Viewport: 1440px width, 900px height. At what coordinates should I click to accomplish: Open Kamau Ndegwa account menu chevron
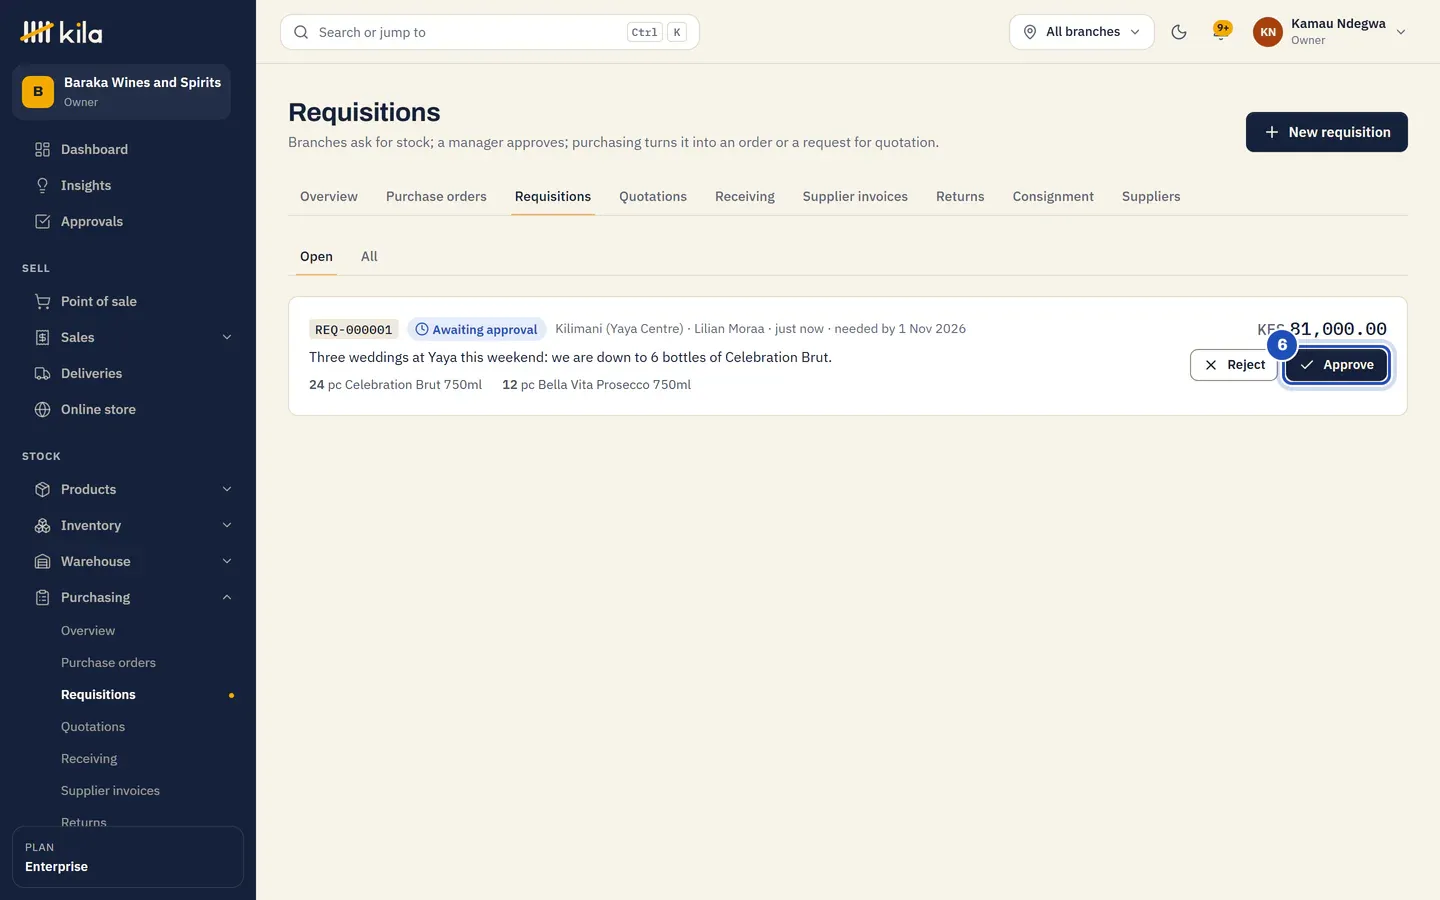click(x=1401, y=32)
